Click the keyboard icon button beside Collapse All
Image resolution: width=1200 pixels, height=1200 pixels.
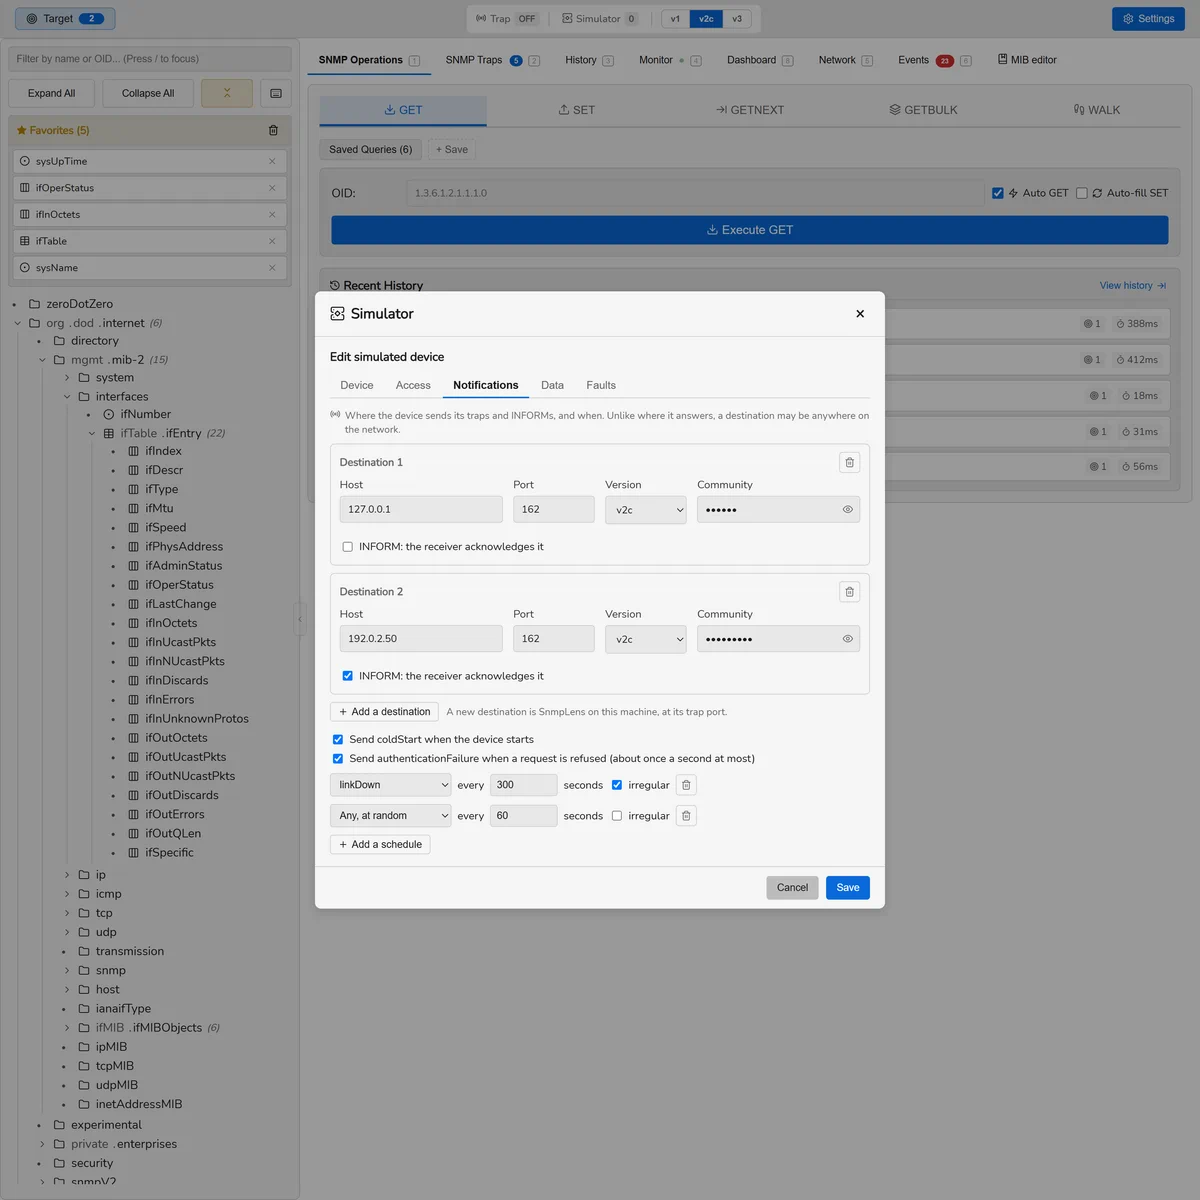click(x=276, y=93)
